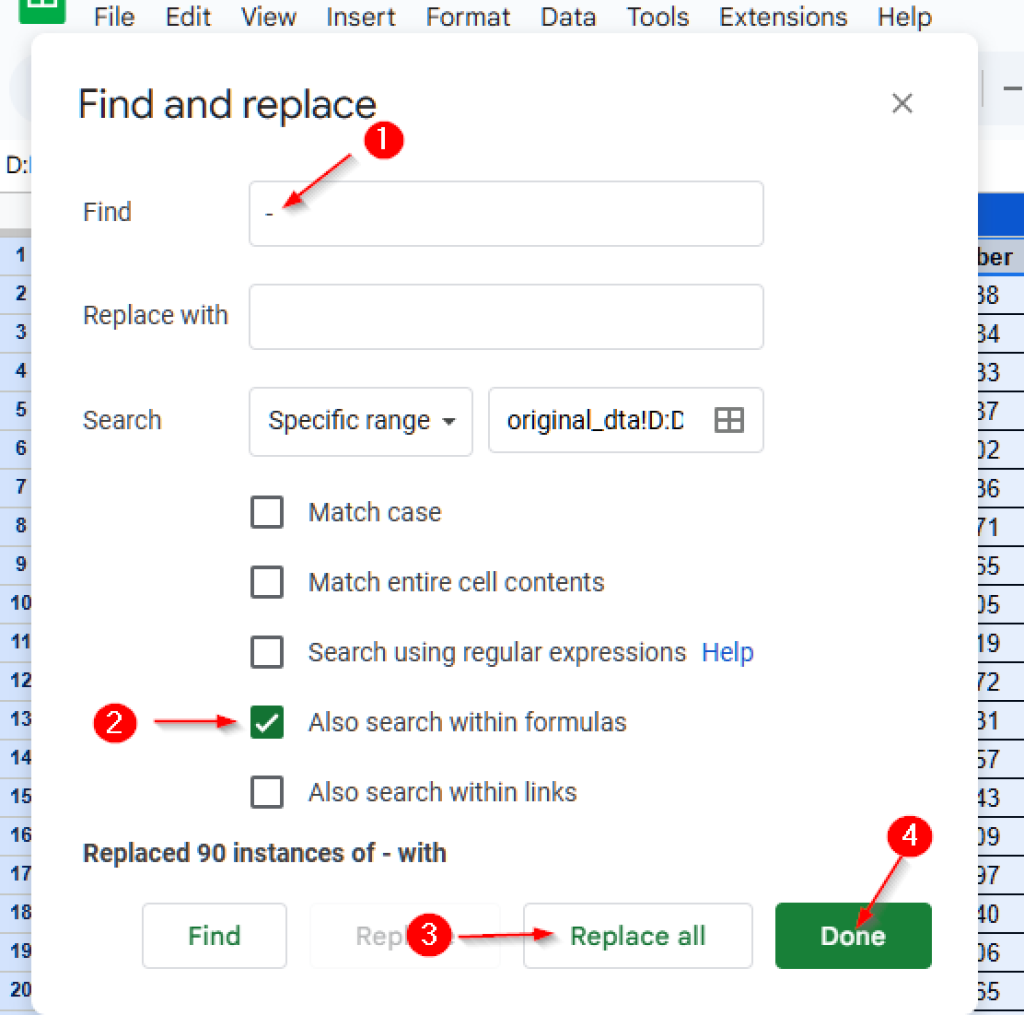Disable Also search within formulas
This screenshot has width=1024, height=1015.
[267, 722]
